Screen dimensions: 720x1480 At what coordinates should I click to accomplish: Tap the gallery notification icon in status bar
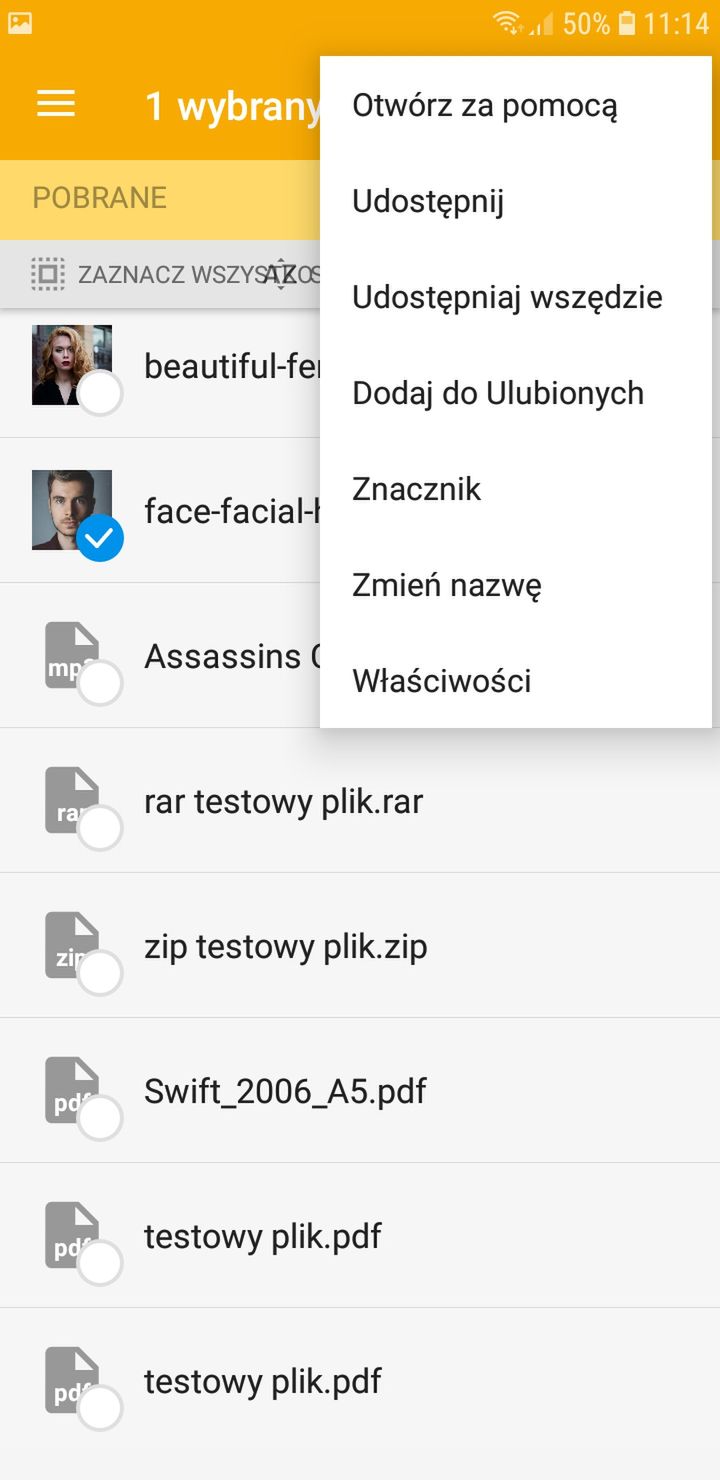coord(20,23)
